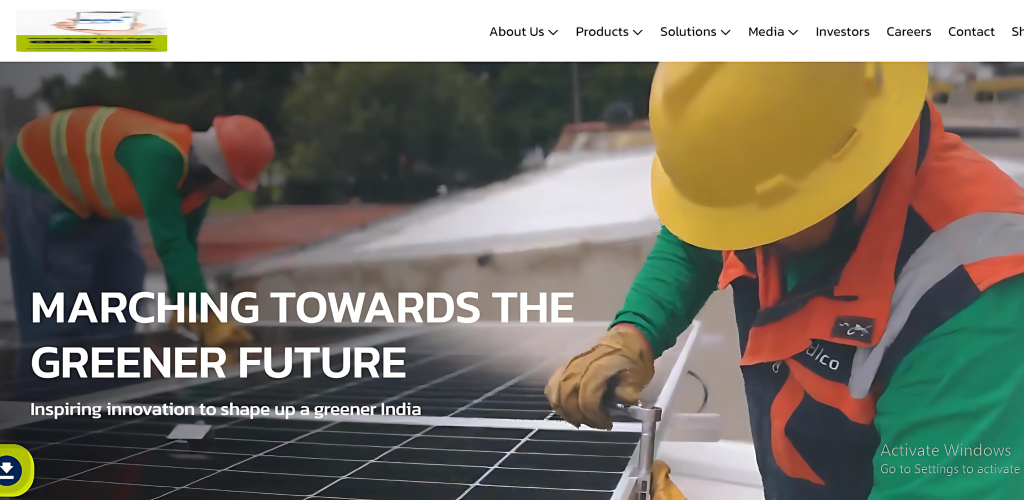Click the Inspiring innovation subtitle text

225,409
